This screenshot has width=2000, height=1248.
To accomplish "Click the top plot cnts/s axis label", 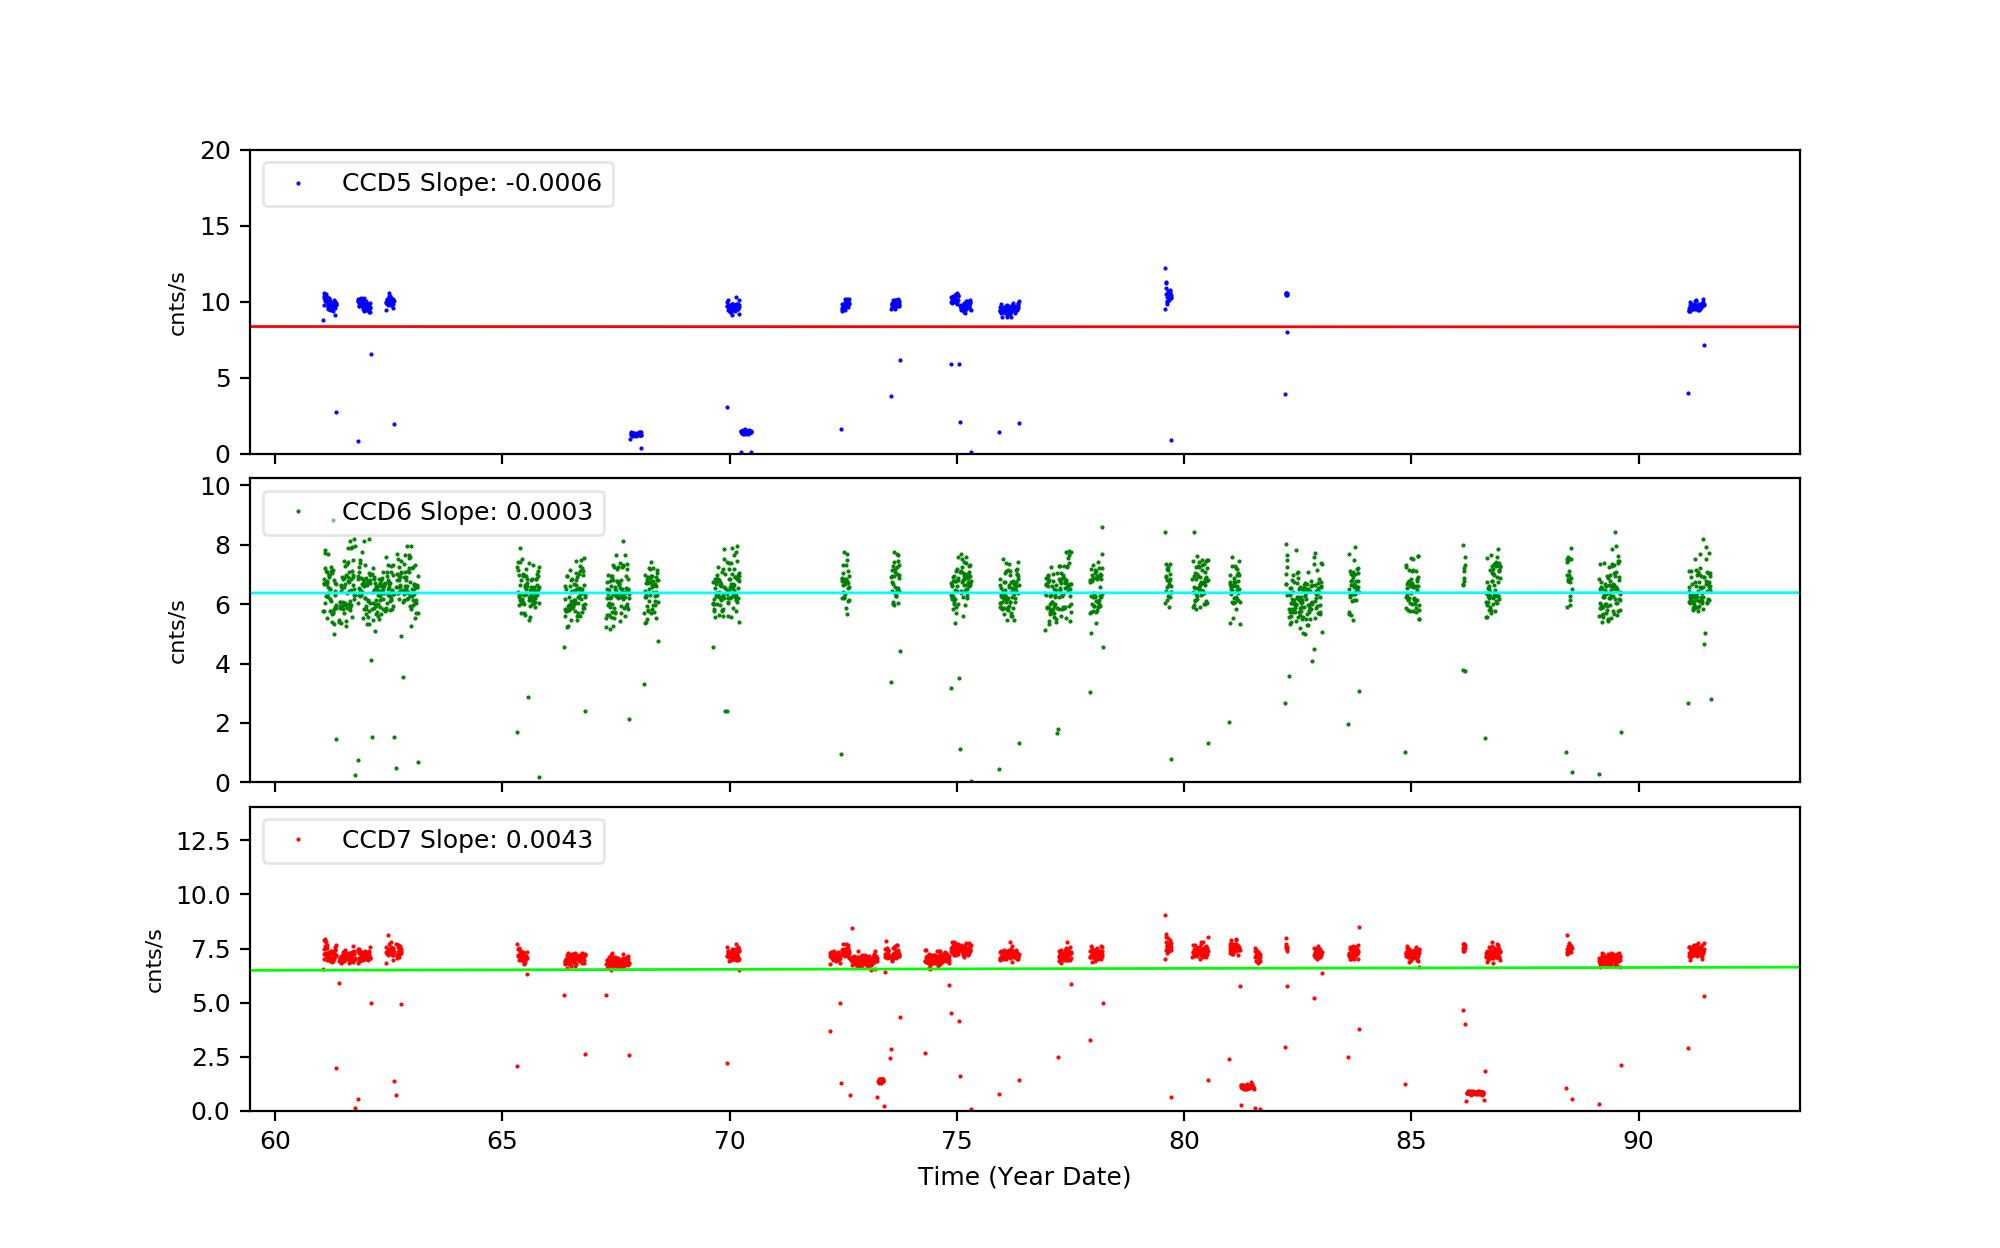I will (178, 304).
